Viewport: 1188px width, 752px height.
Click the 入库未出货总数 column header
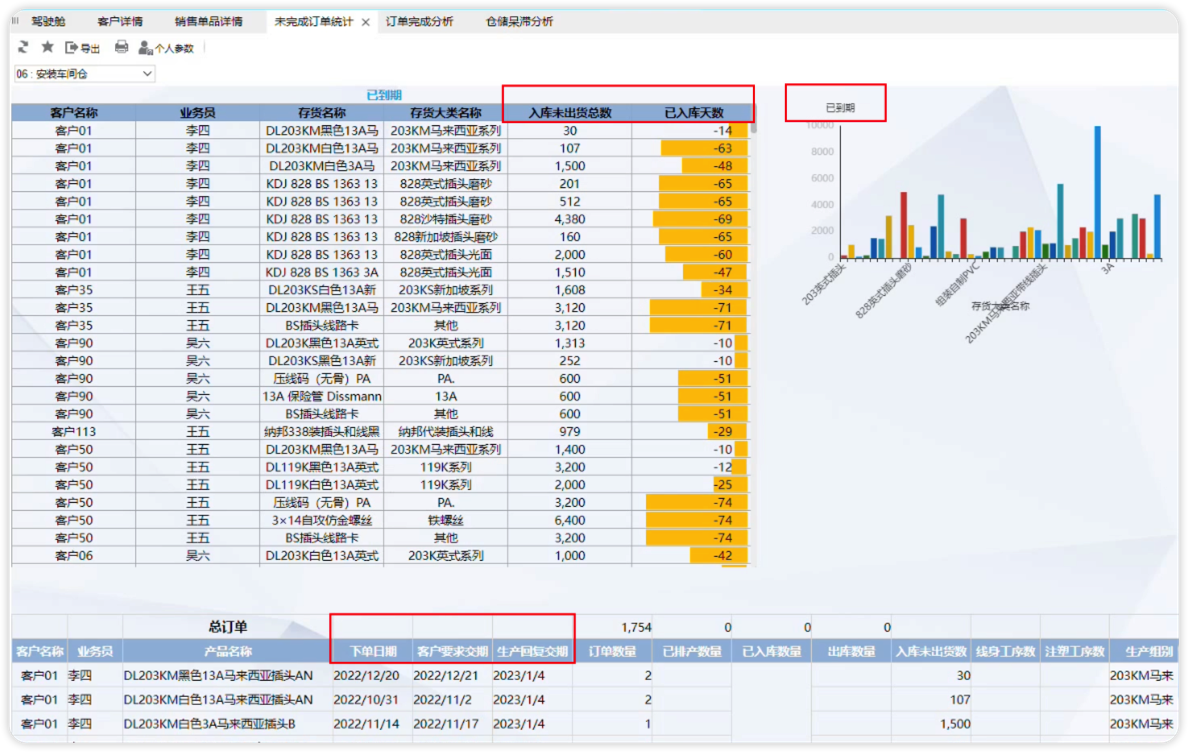(x=570, y=112)
